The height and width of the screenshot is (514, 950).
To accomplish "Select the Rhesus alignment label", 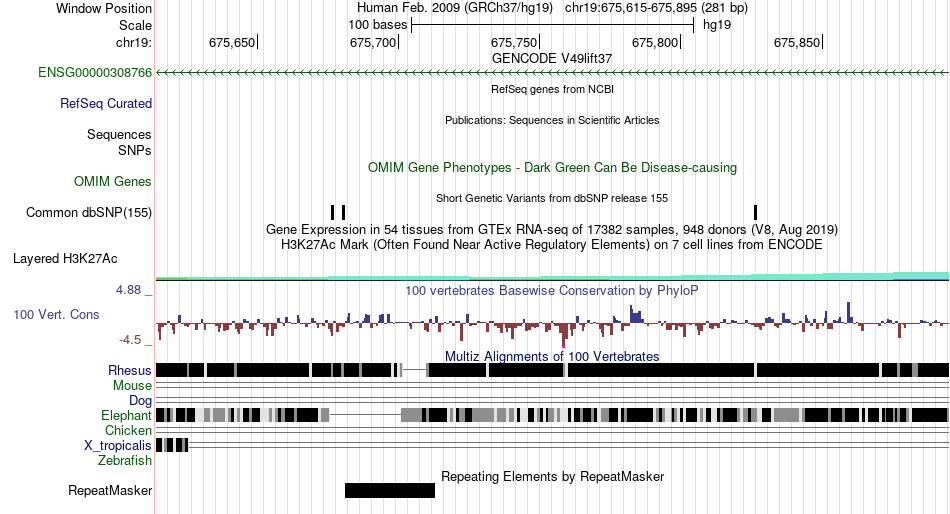I will click(130, 370).
